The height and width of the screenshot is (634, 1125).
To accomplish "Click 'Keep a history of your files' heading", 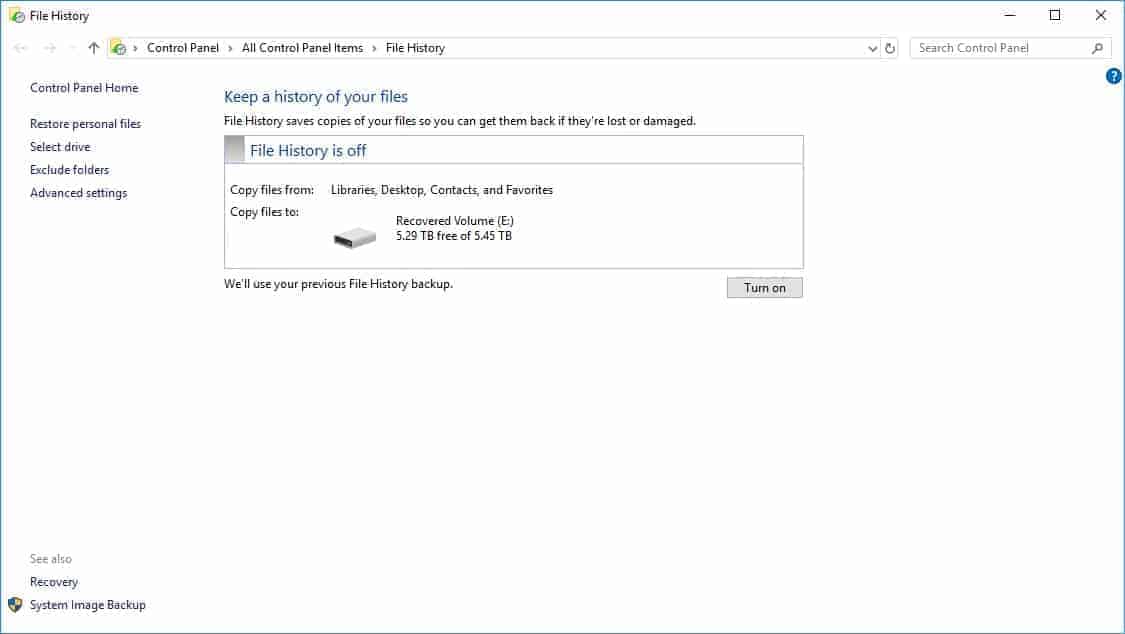I will [x=316, y=97].
